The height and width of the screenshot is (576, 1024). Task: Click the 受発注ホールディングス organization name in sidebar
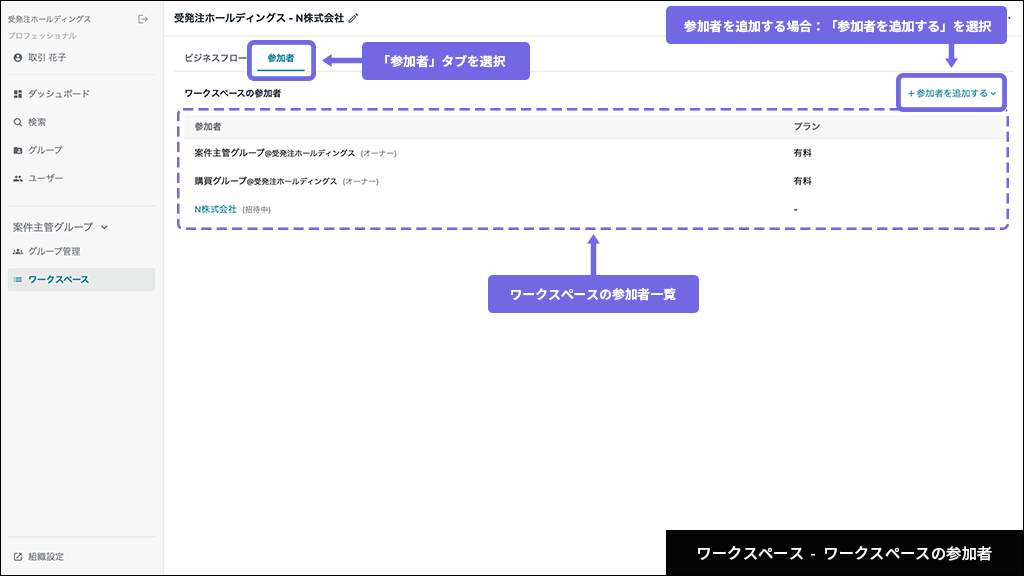tap(50, 20)
